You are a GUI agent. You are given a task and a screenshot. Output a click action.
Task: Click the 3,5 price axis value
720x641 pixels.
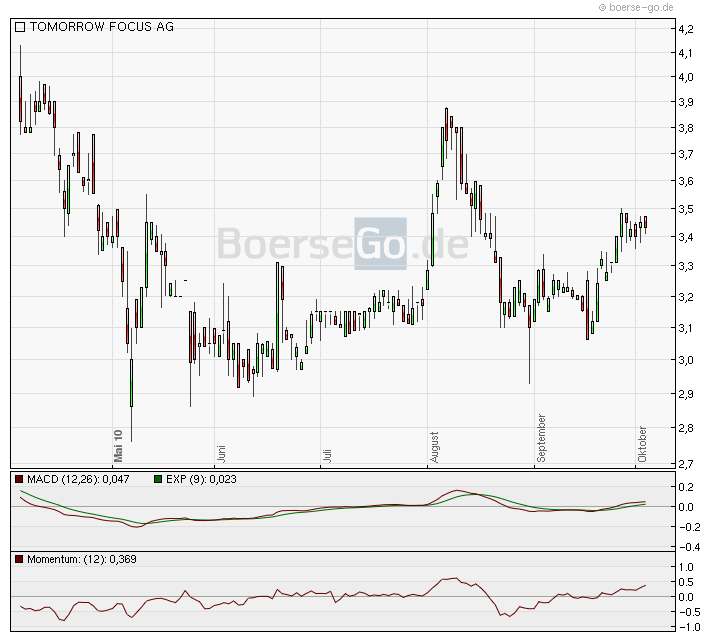pyautogui.click(x=686, y=209)
